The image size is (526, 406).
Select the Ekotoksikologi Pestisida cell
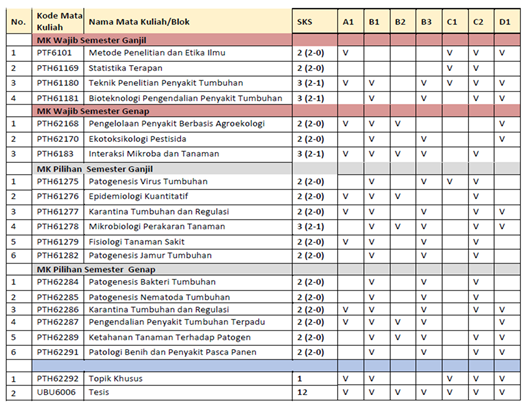tap(188, 139)
